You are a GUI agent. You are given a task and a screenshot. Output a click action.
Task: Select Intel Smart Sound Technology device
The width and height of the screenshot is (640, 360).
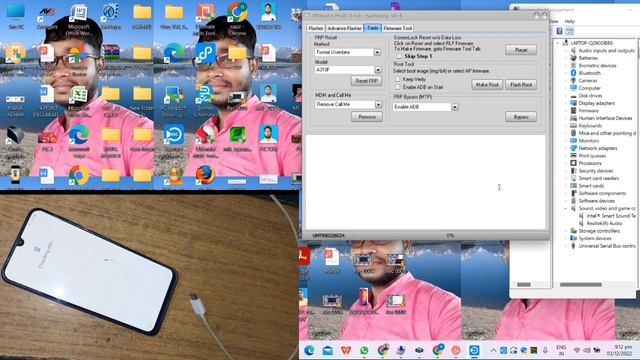[x=611, y=216]
